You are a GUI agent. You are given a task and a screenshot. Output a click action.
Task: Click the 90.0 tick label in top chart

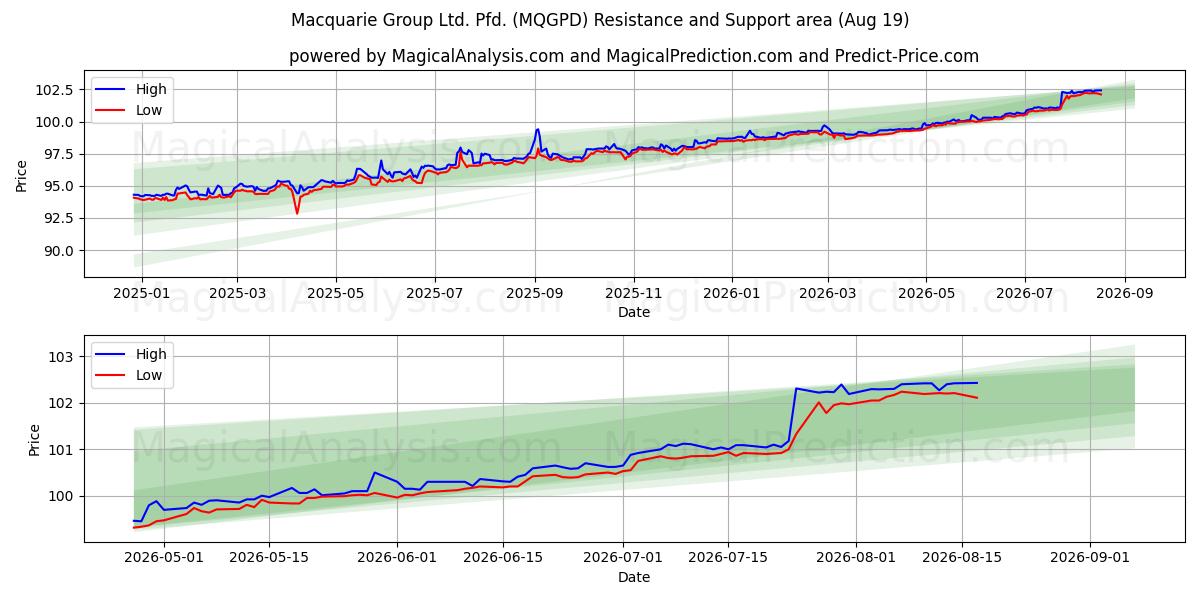pyautogui.click(x=59, y=250)
